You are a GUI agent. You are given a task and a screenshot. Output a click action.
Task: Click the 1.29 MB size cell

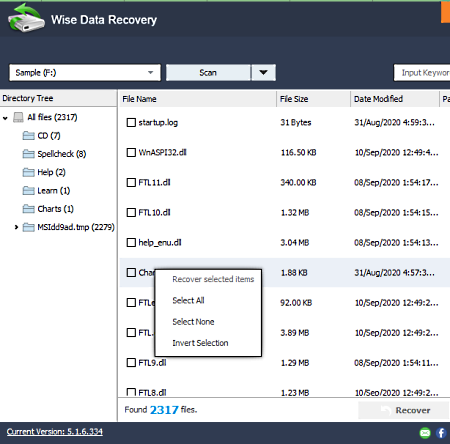pyautogui.click(x=295, y=363)
